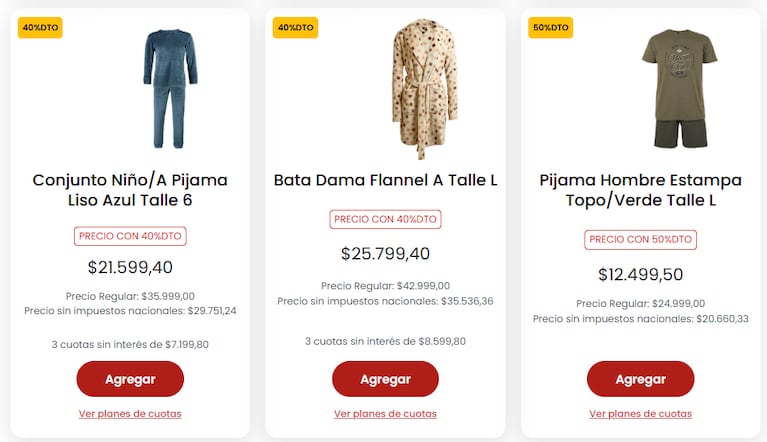Click the $12.499,50 discounted price
Image resolution: width=767 pixels, height=442 pixels.
click(640, 274)
